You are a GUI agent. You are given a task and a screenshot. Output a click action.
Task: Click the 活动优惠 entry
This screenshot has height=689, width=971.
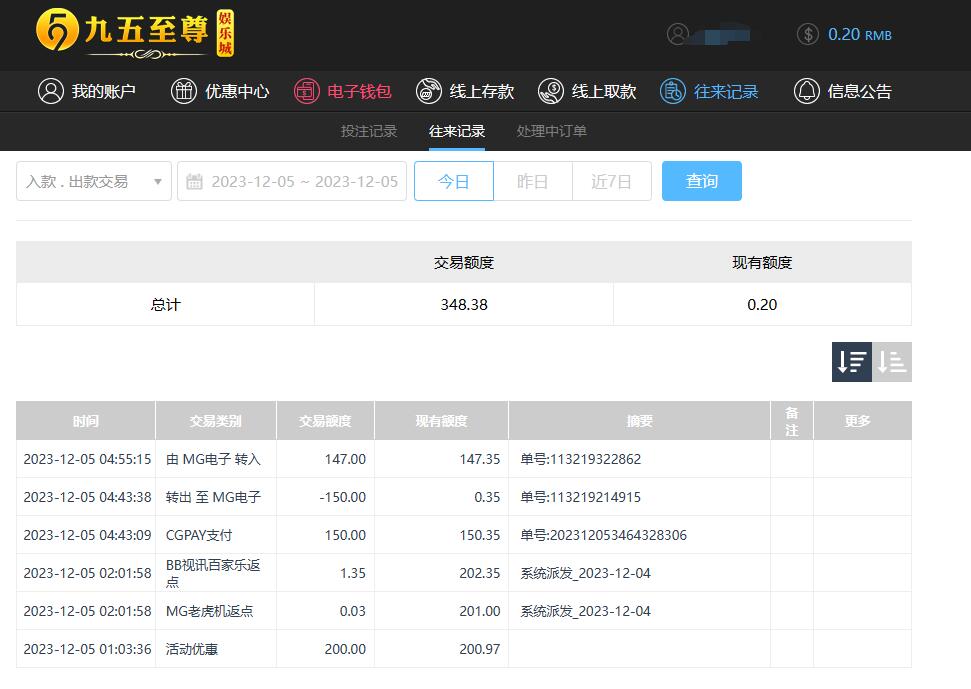[191, 649]
